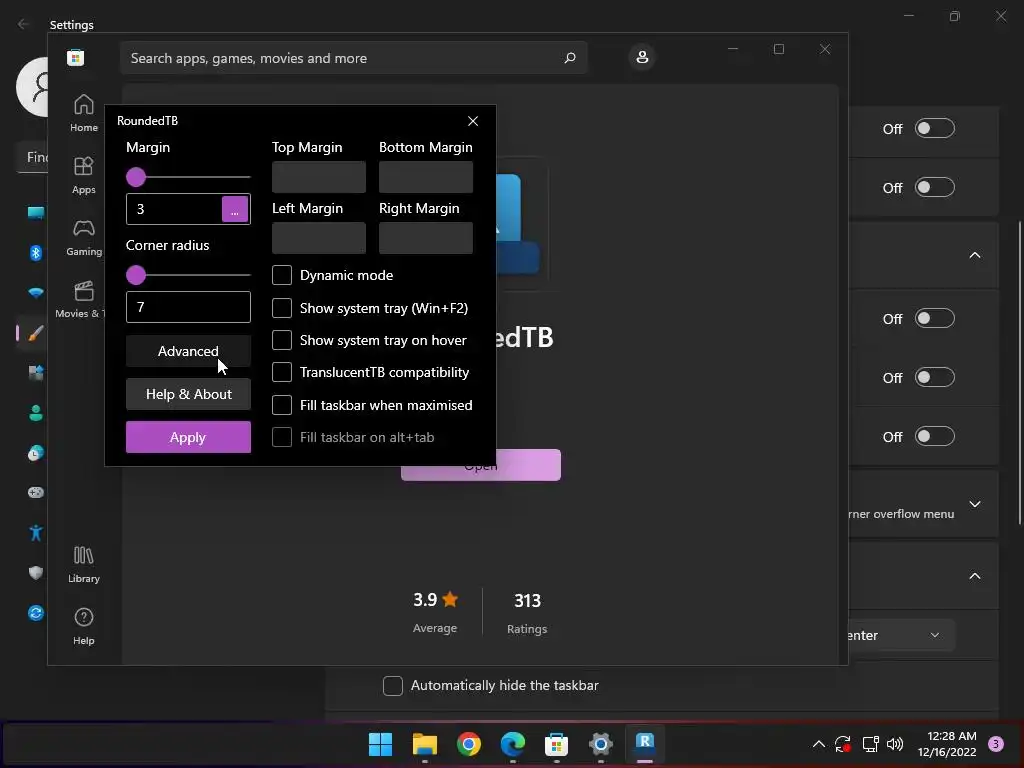This screenshot has height=768, width=1024.
Task: Click the Settings window scrollbar
Action: pyautogui.click(x=1019, y=372)
